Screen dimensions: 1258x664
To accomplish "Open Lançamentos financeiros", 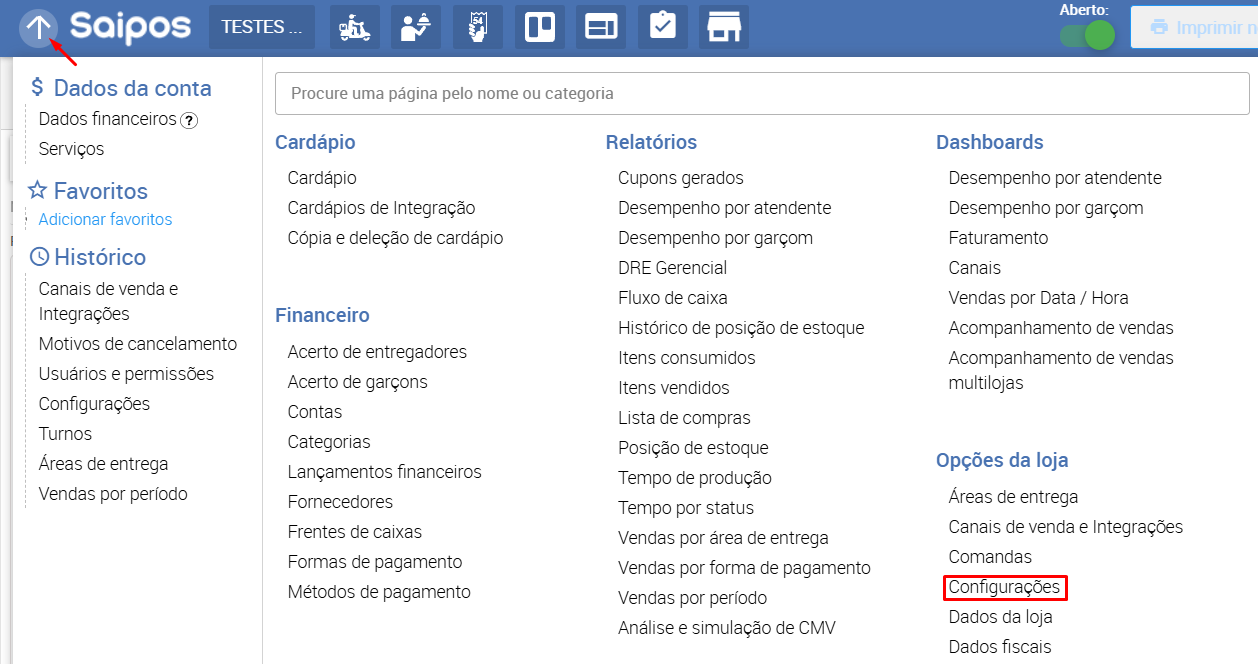I will pos(384,472).
